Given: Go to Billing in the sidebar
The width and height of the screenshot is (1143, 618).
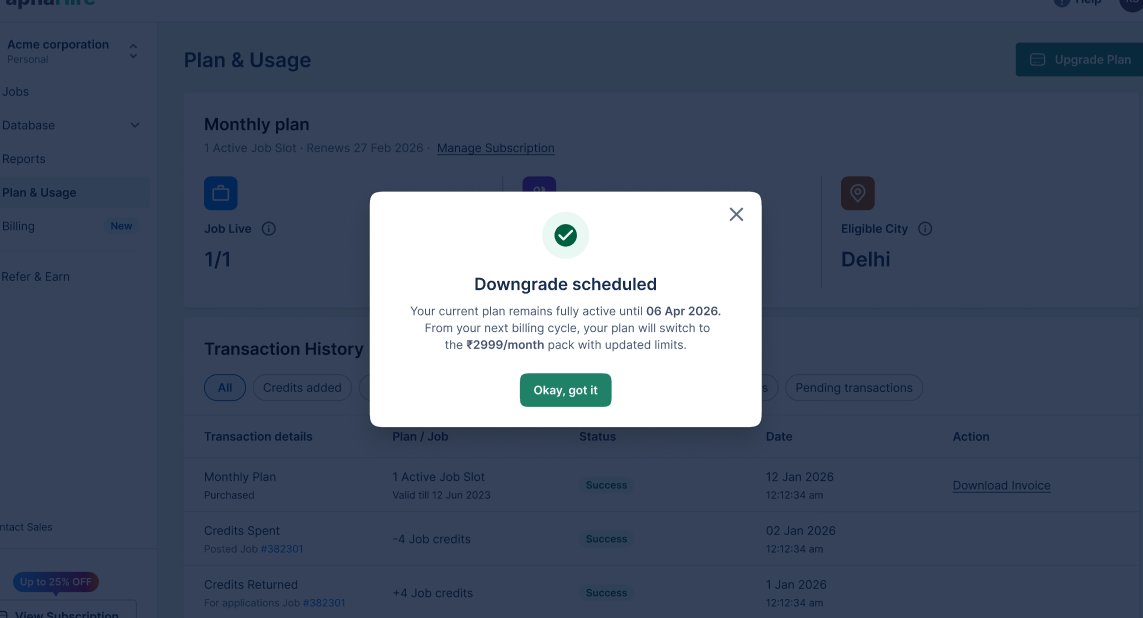Looking at the screenshot, I should click(x=18, y=227).
